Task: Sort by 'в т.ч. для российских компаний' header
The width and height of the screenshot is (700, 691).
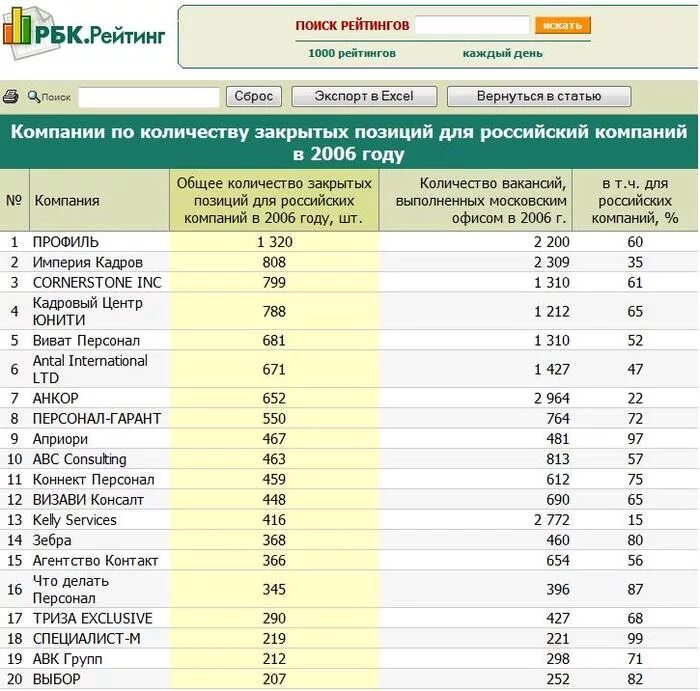Action: click(635, 200)
